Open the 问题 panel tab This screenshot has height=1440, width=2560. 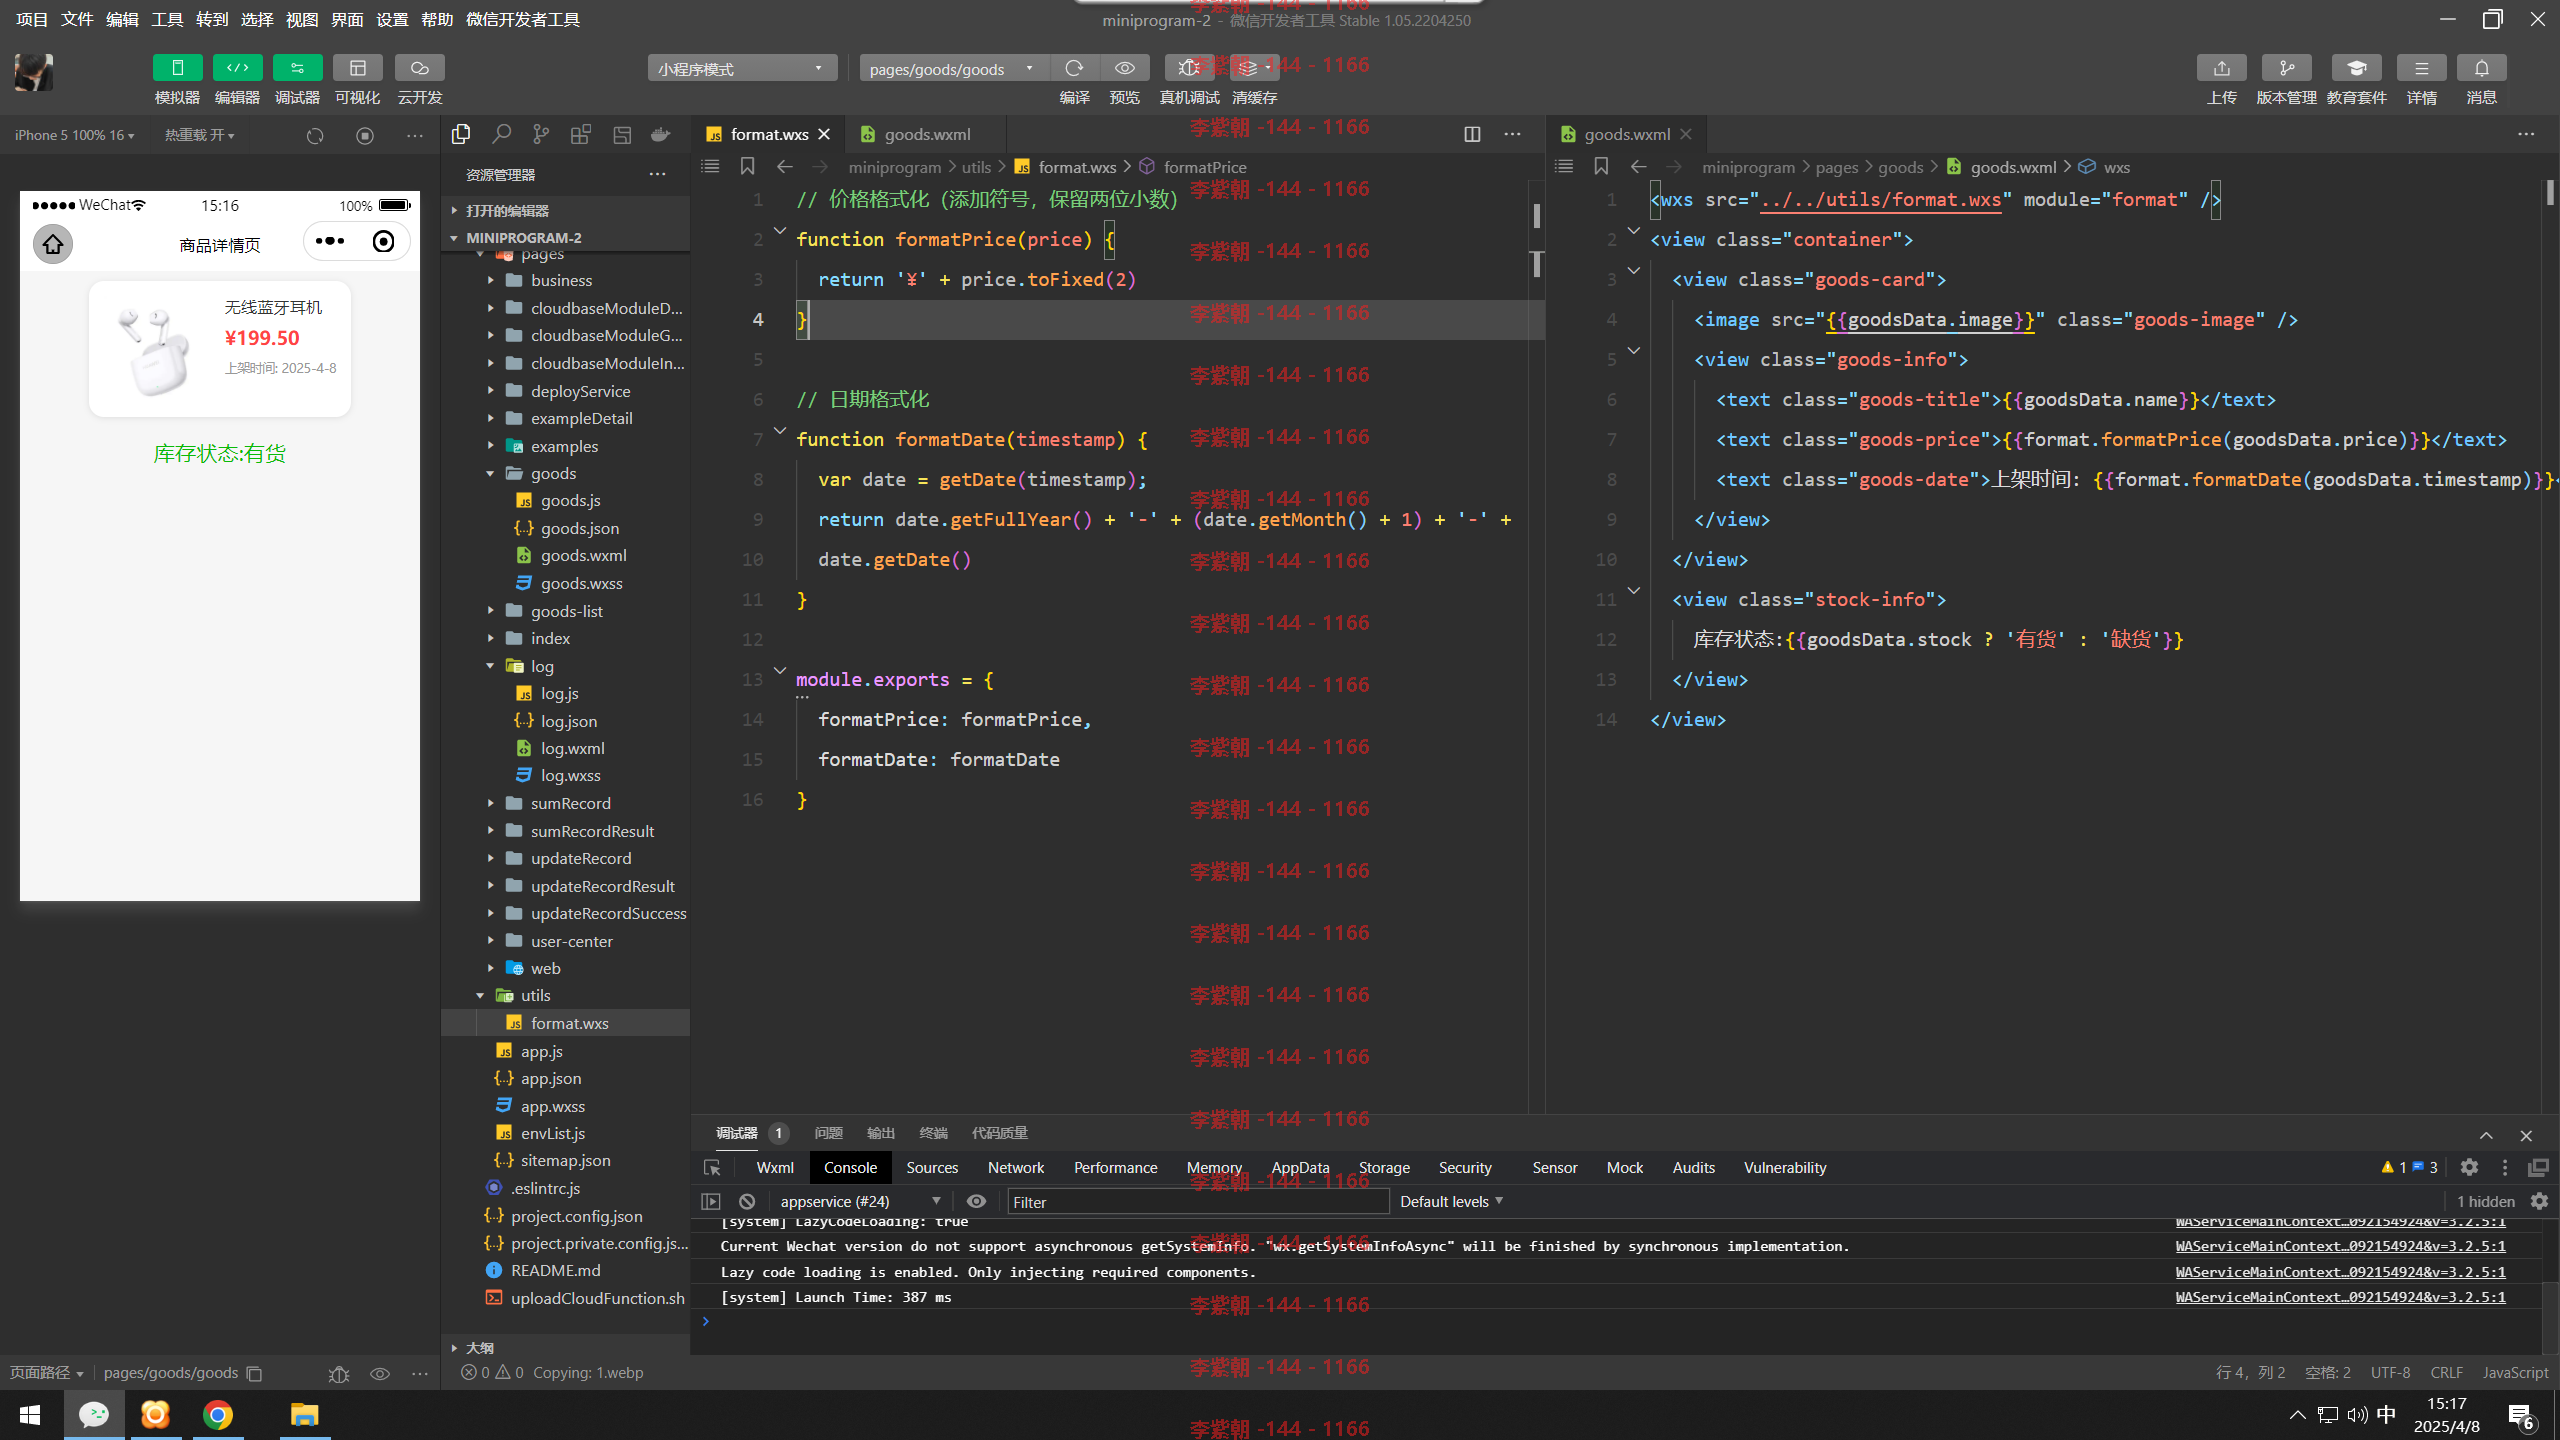828,1133
